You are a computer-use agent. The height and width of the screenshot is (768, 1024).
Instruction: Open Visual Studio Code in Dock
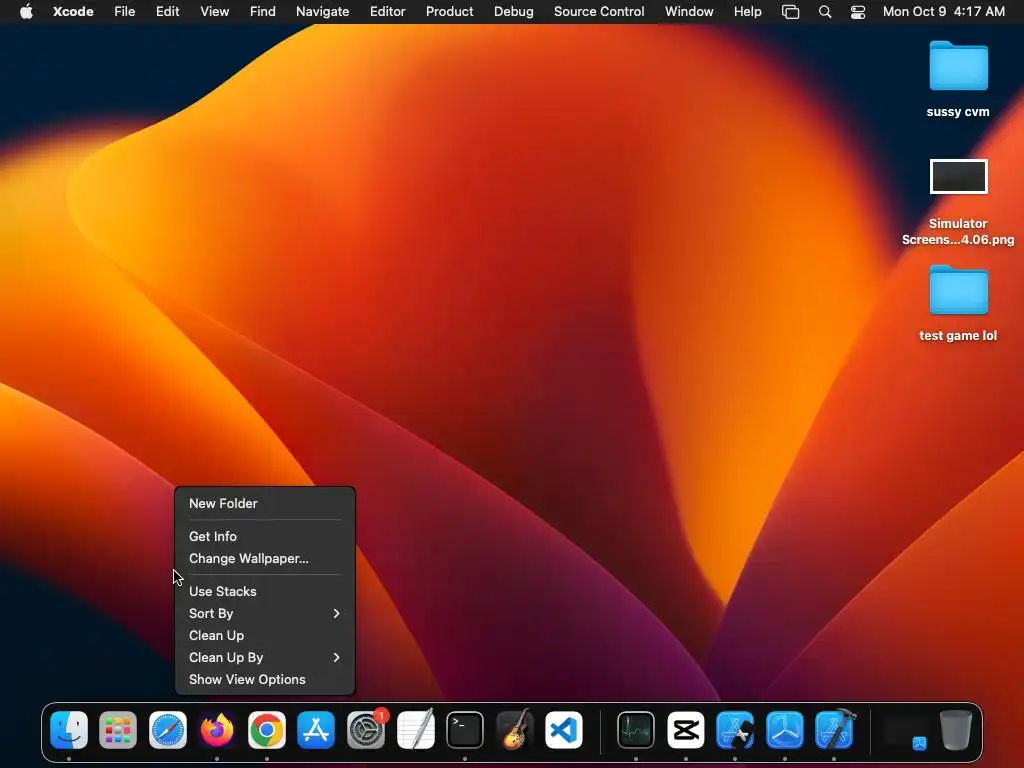[564, 729]
